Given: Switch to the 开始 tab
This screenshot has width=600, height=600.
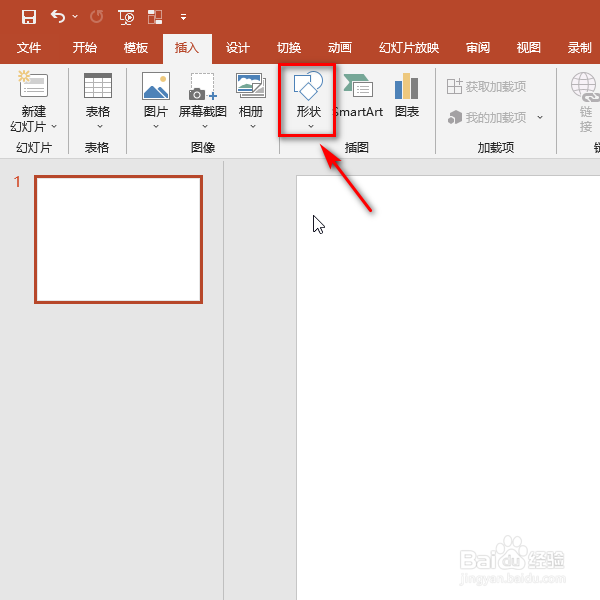Looking at the screenshot, I should click(x=85, y=48).
